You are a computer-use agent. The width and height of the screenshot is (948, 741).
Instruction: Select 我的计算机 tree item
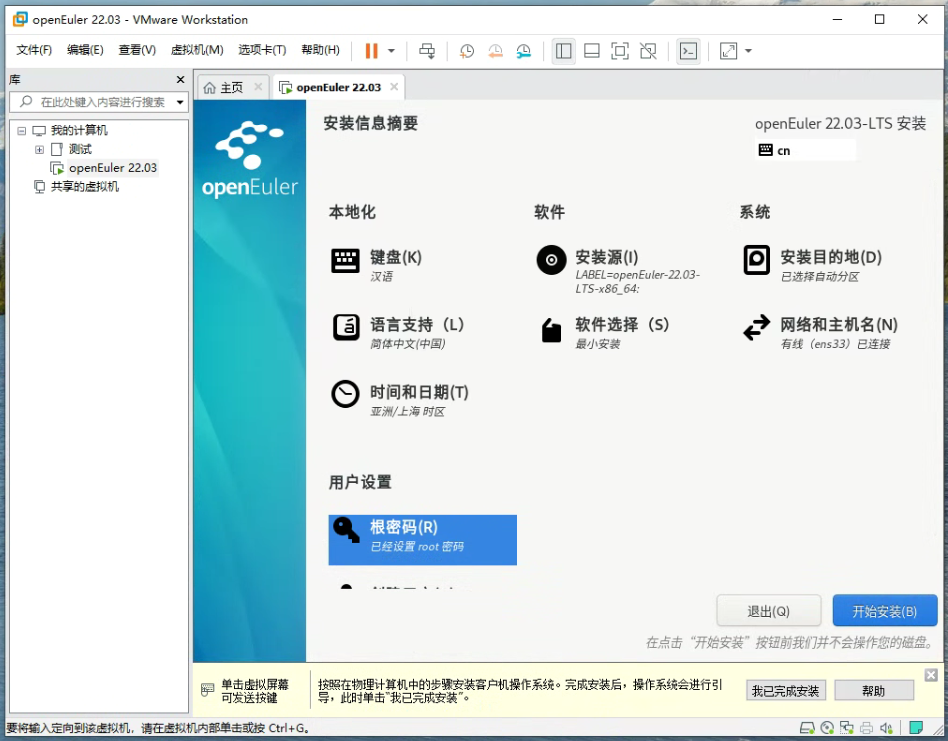pyautogui.click(x=79, y=131)
